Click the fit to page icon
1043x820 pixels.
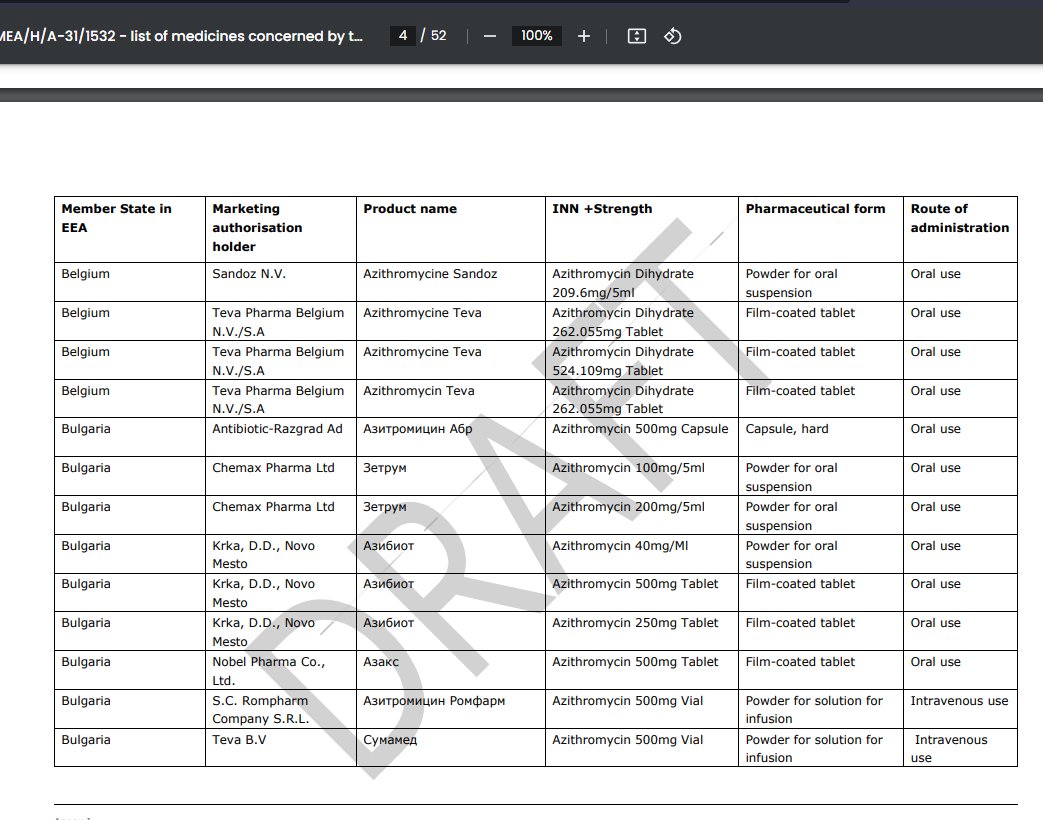636,36
